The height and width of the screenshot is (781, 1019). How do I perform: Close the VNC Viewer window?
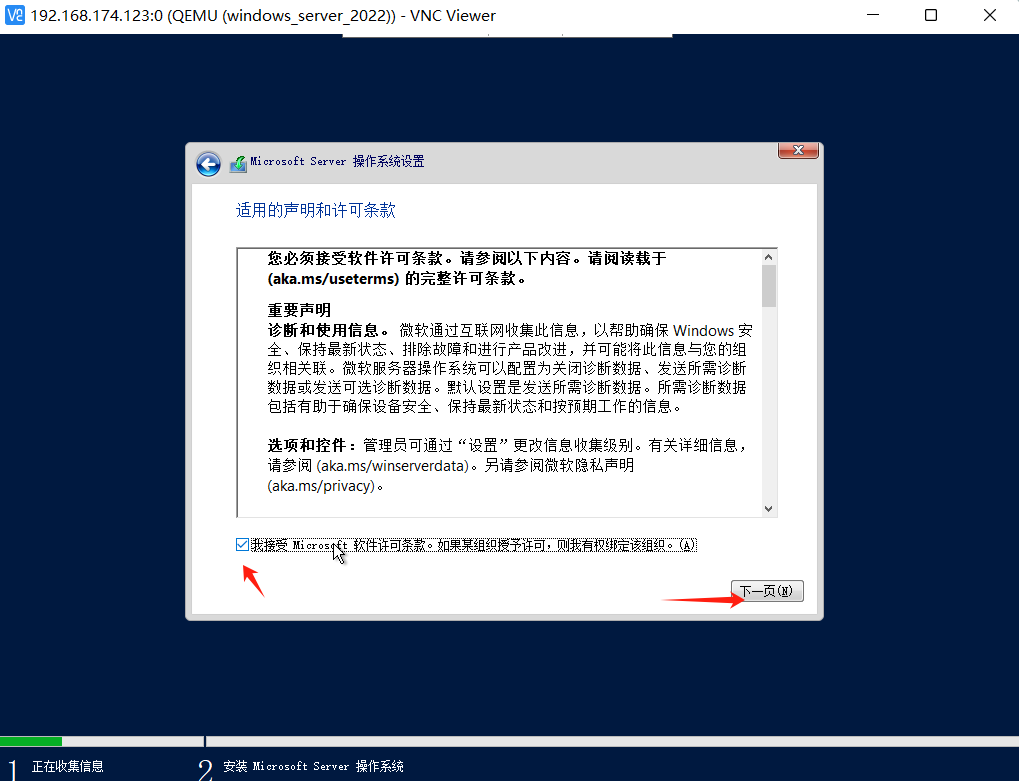[990, 15]
